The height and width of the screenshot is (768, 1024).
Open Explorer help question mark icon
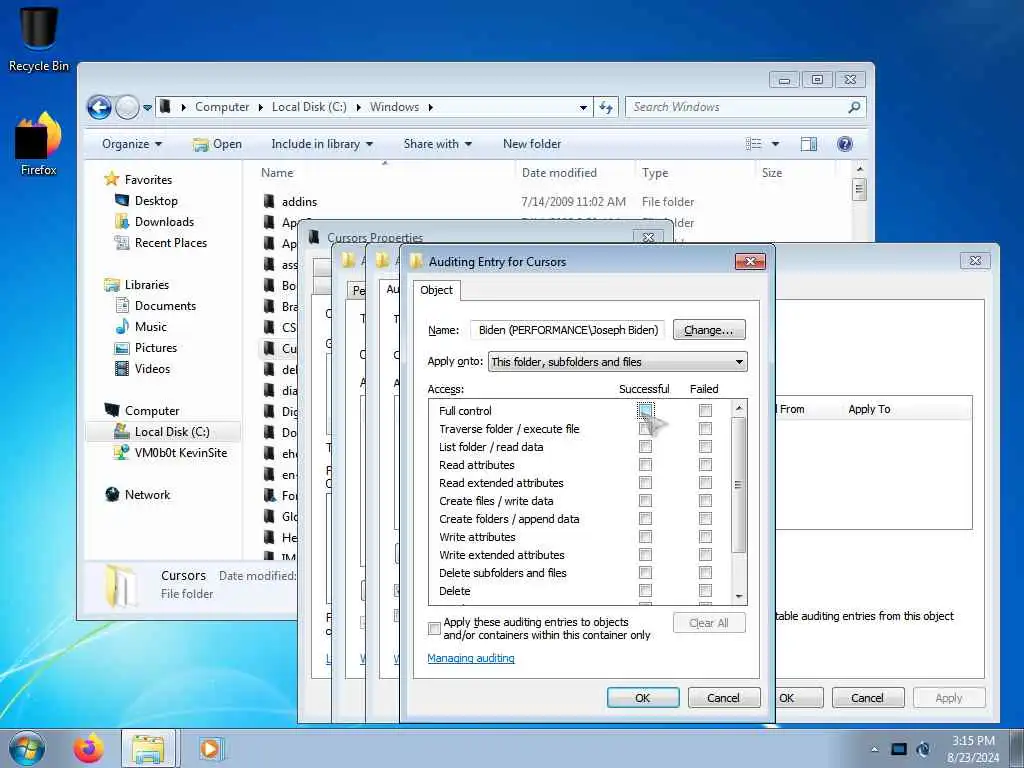(x=844, y=144)
